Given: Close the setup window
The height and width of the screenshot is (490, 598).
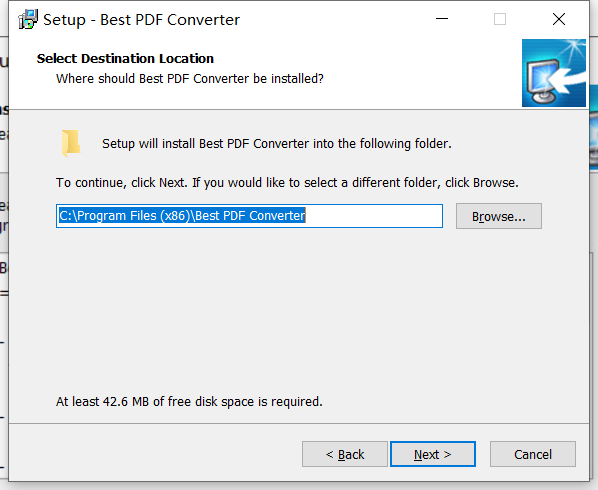Looking at the screenshot, I should coord(559,19).
